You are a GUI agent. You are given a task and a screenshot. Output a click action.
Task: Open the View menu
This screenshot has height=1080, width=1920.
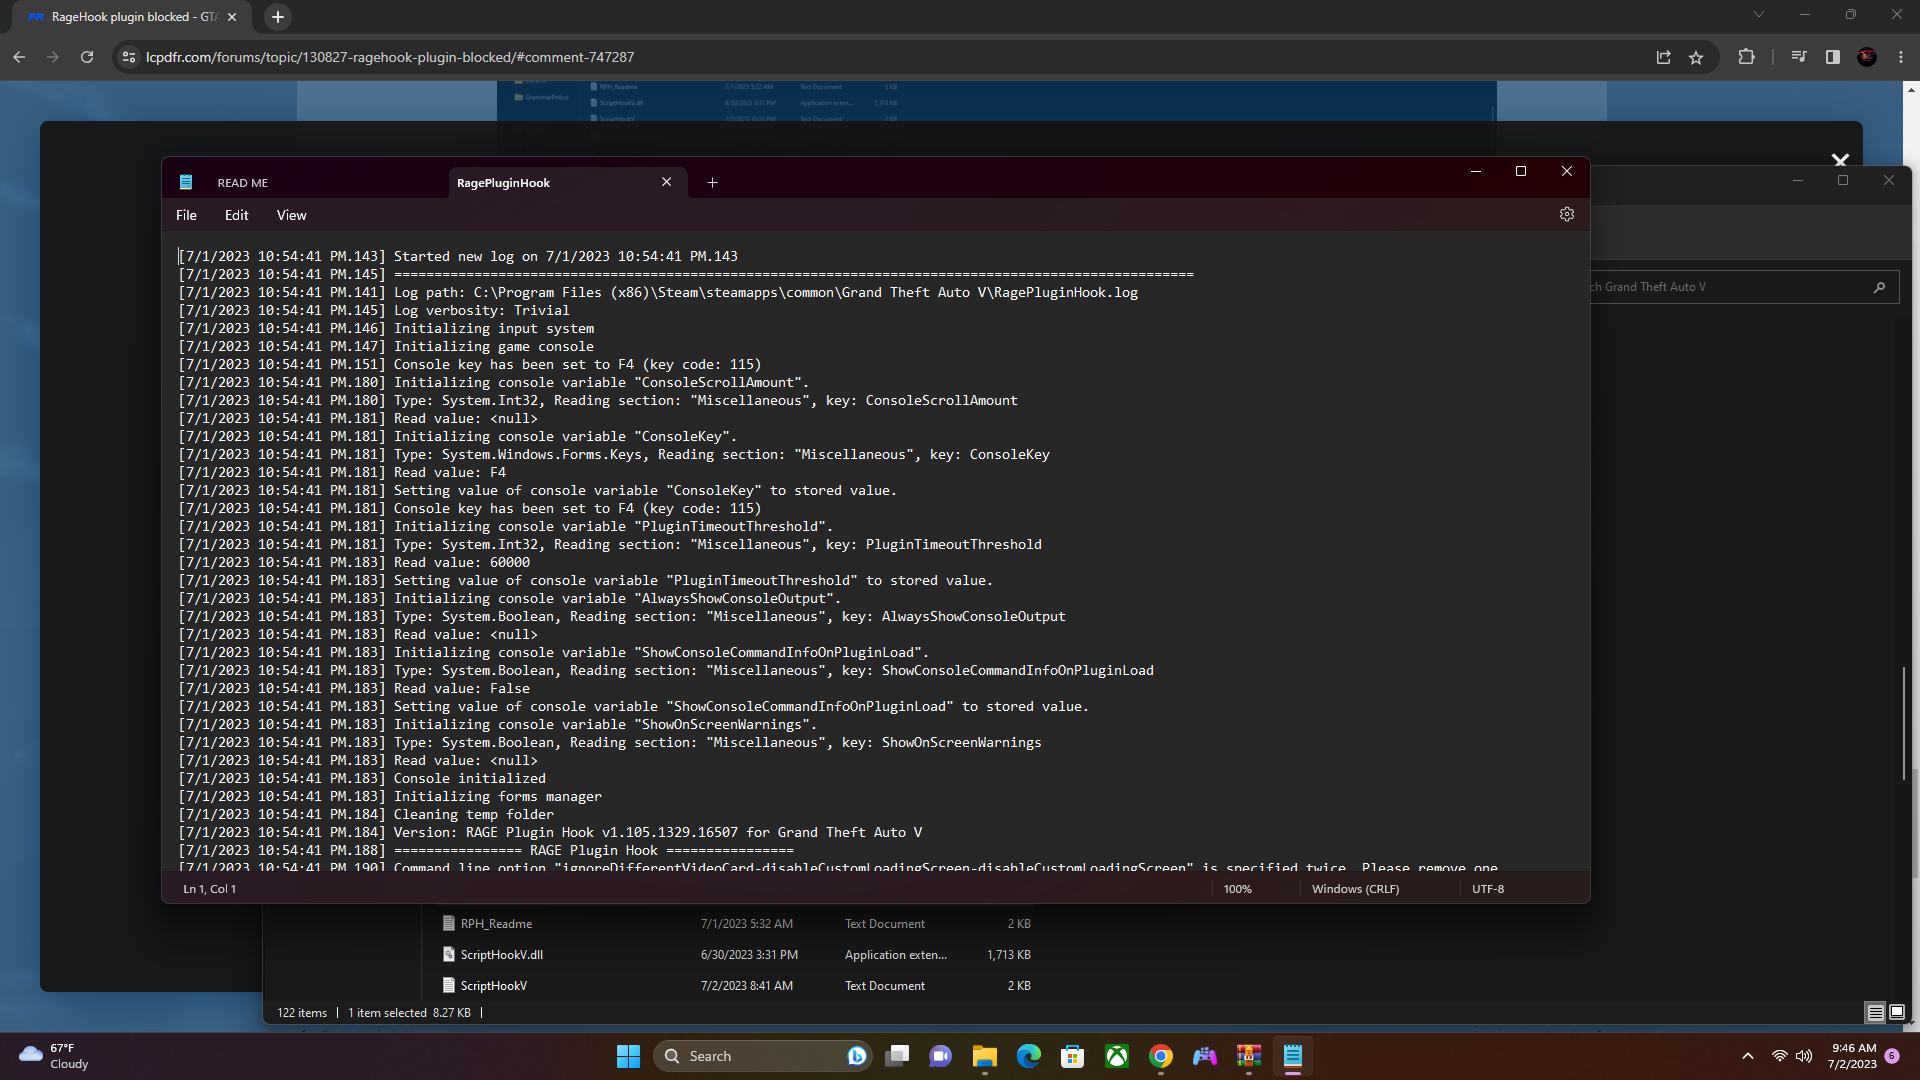pyautogui.click(x=291, y=215)
